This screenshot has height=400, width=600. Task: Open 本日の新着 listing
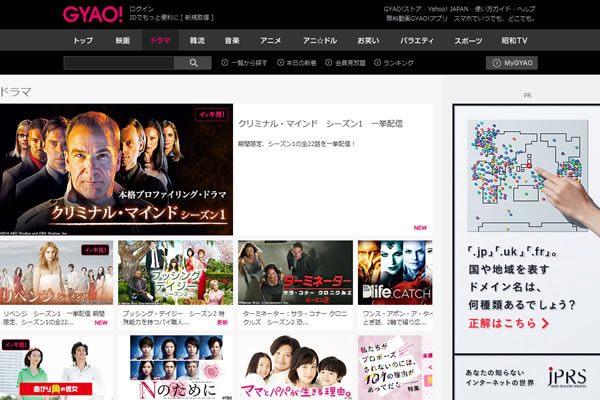pyautogui.click(x=297, y=63)
